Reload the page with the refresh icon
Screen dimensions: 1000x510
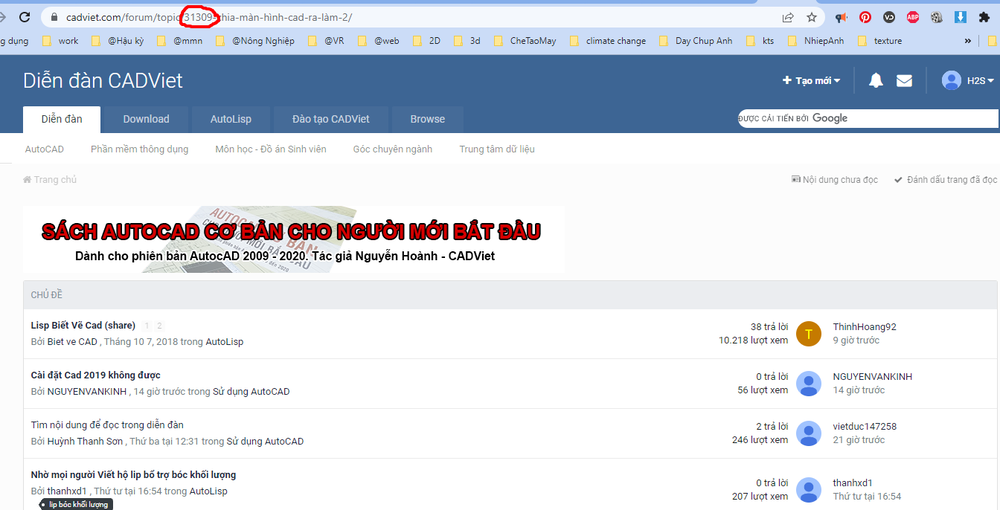click(24, 17)
